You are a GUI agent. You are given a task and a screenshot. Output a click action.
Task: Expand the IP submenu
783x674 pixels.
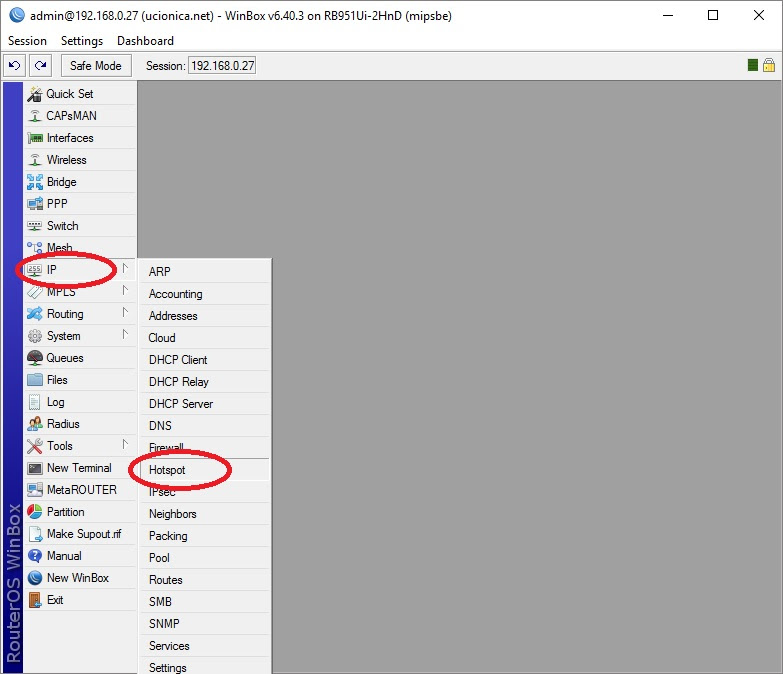[x=80, y=270]
